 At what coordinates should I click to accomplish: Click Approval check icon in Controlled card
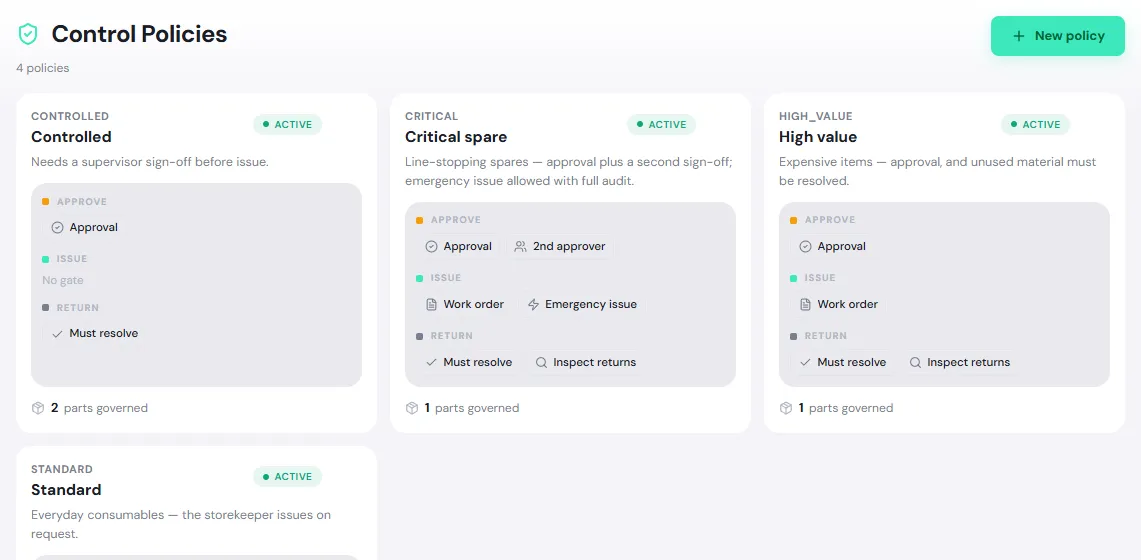[x=57, y=228]
